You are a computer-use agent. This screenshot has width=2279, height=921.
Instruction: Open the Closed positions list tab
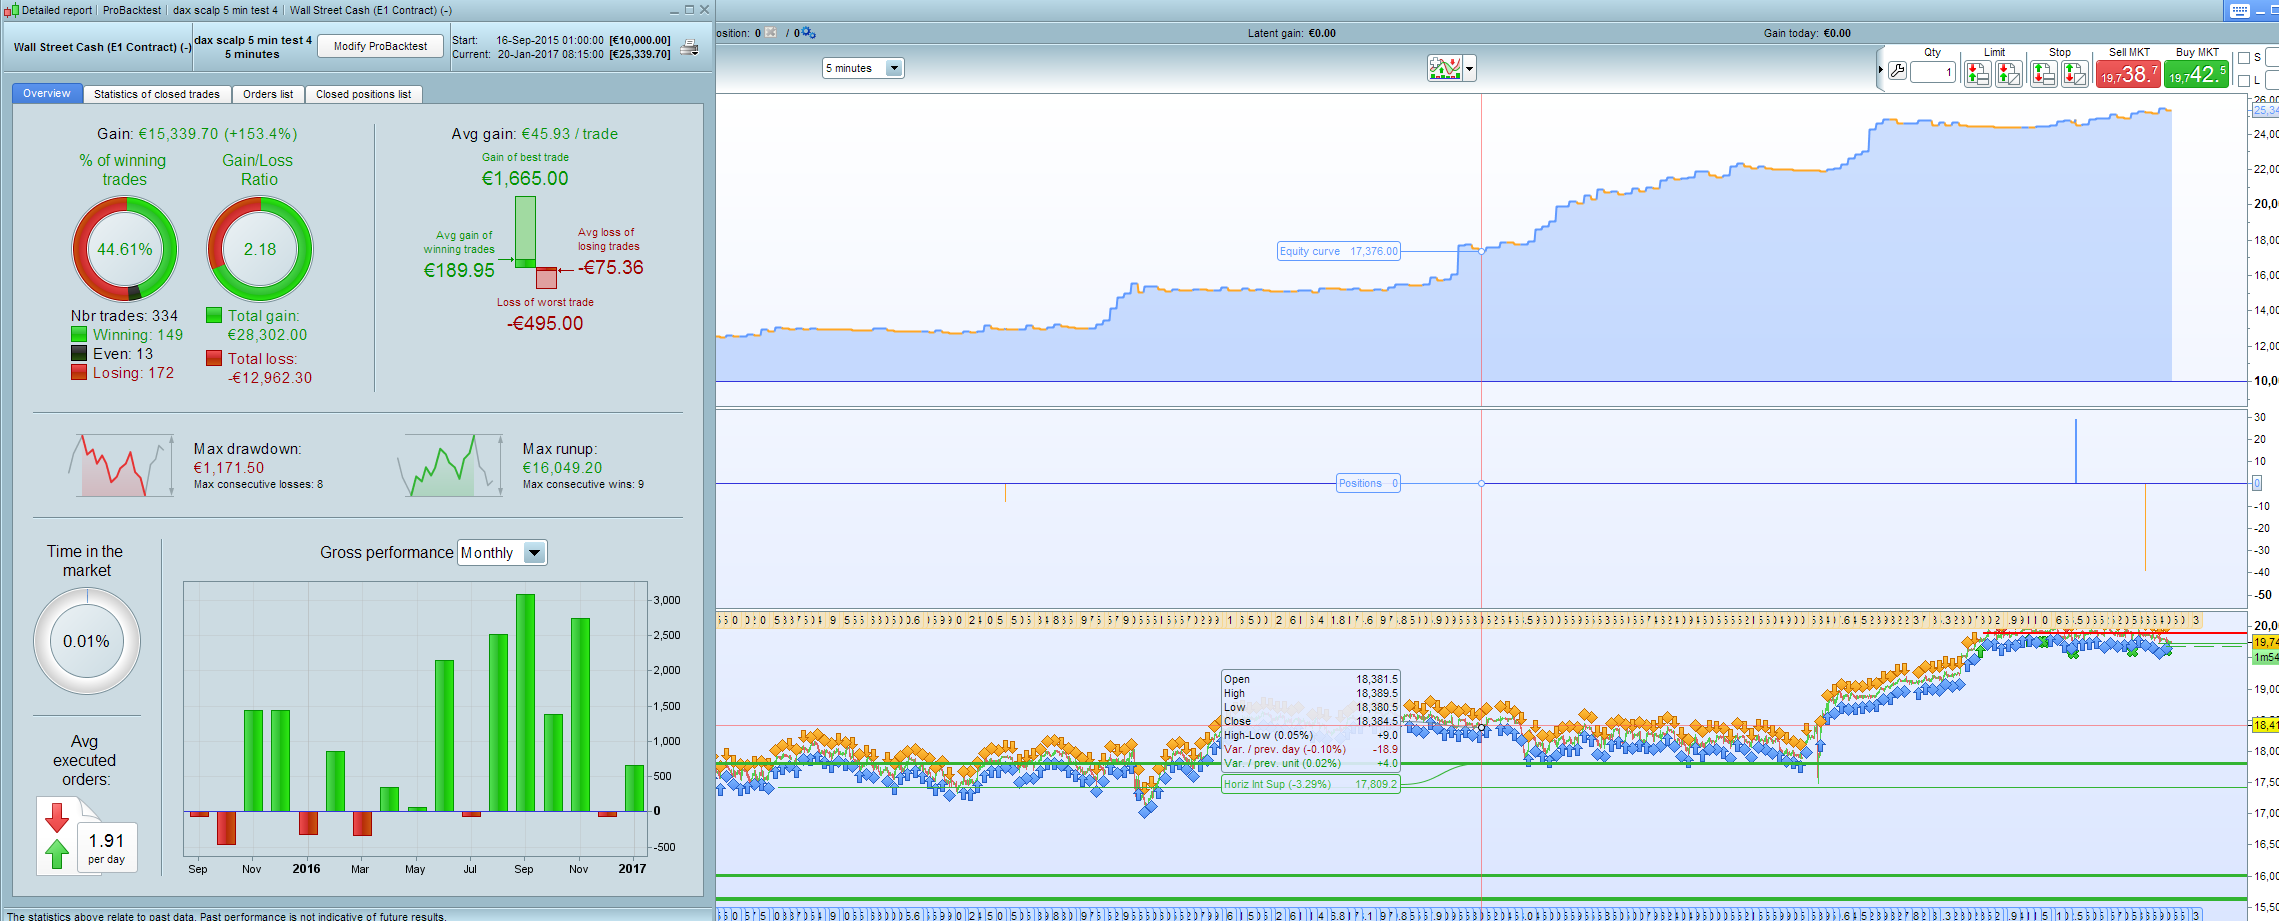pyautogui.click(x=363, y=94)
